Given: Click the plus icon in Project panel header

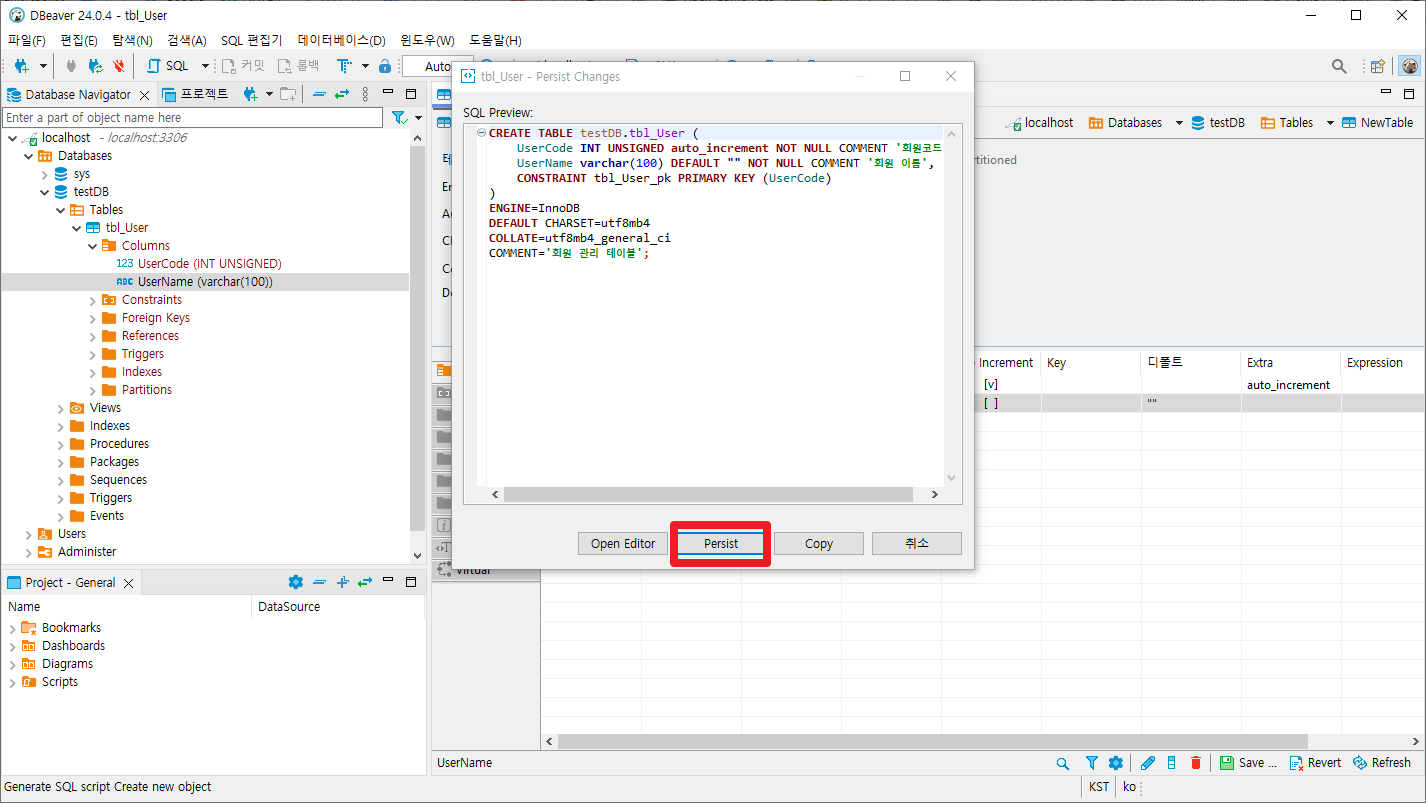Looking at the screenshot, I should [342, 582].
